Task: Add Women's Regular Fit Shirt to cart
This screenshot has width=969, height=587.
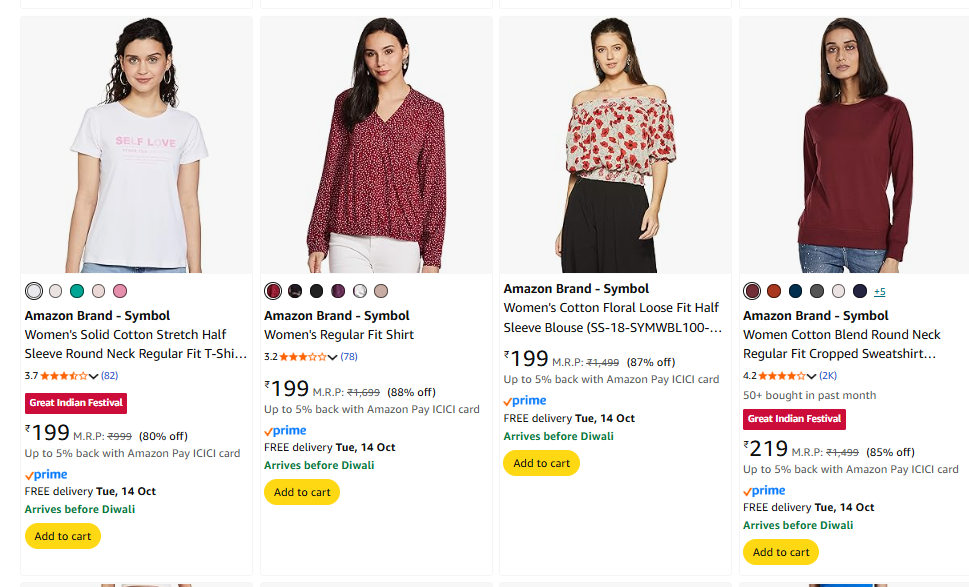Action: pyautogui.click(x=302, y=492)
